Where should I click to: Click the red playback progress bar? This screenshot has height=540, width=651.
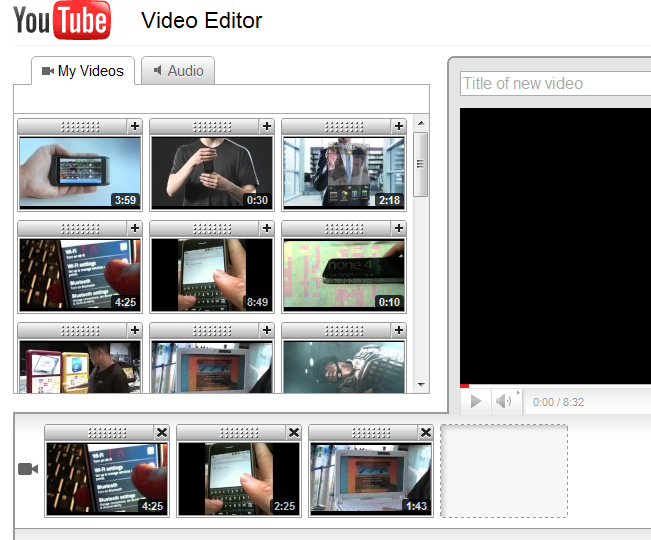(464, 385)
